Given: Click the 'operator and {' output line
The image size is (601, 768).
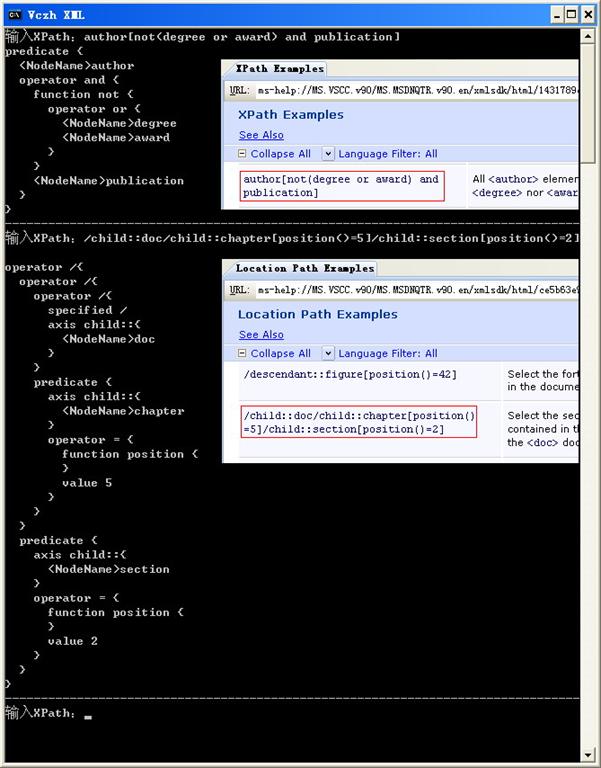Looking at the screenshot, I should click(69, 80).
